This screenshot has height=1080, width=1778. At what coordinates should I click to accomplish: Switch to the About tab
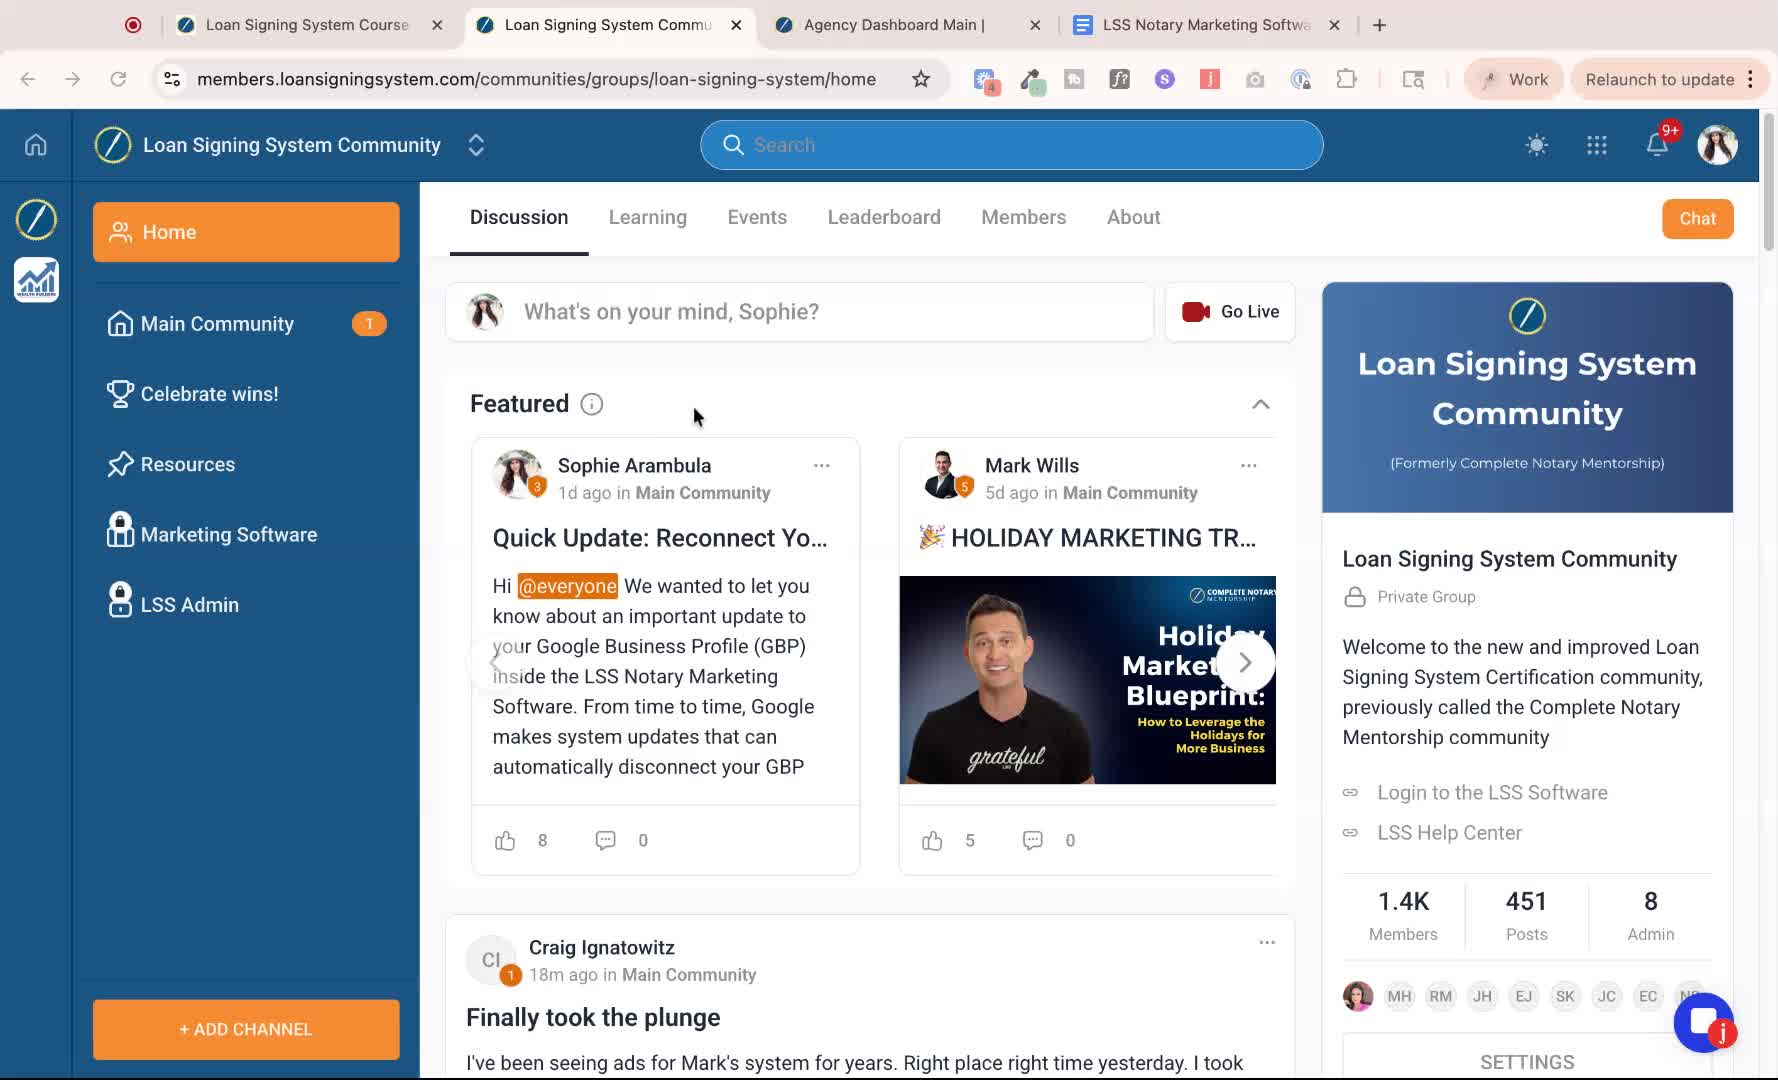coord(1134,217)
